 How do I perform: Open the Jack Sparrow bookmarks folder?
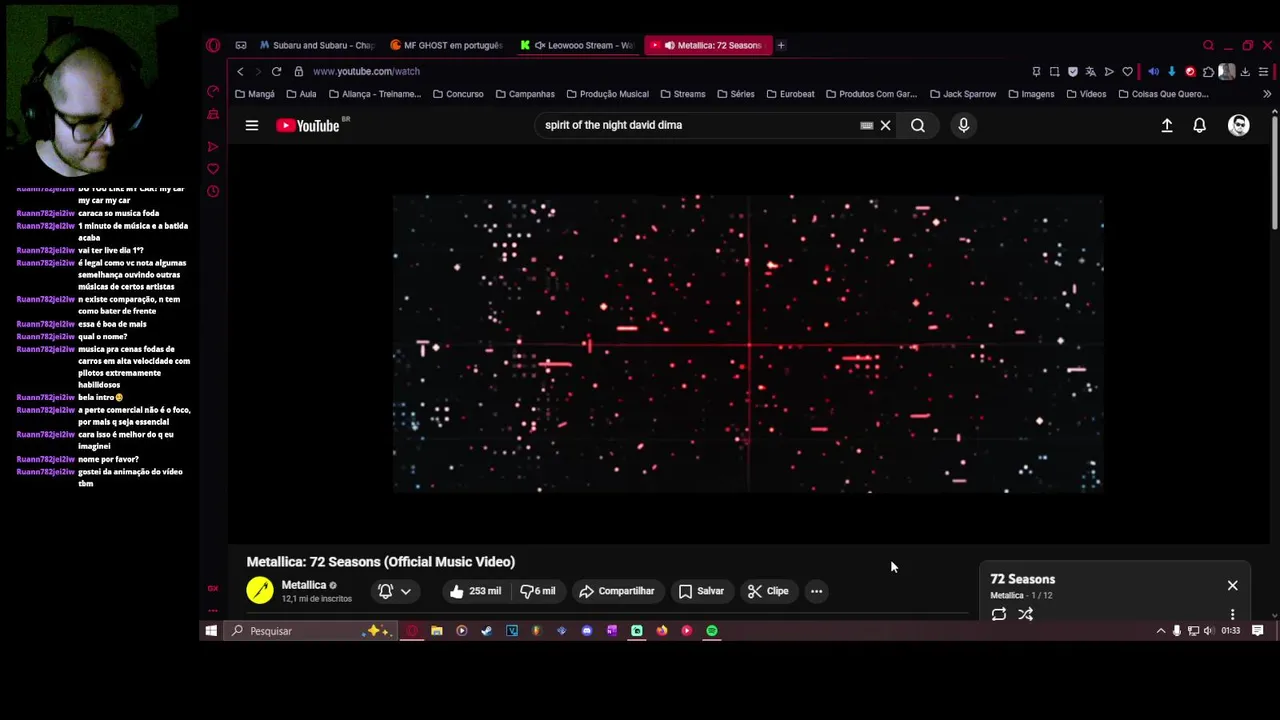point(963,94)
